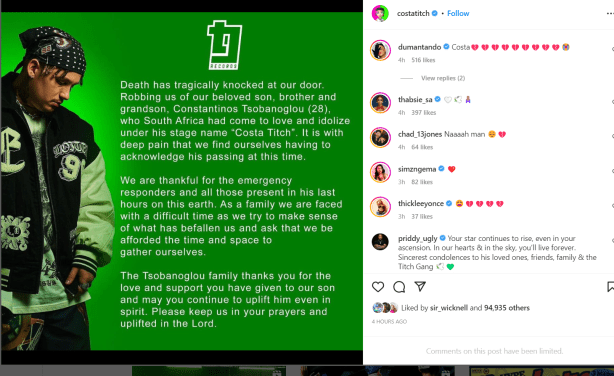Open thickleeyonce username link
Viewport: 614px width, 376px height.
tap(421, 203)
